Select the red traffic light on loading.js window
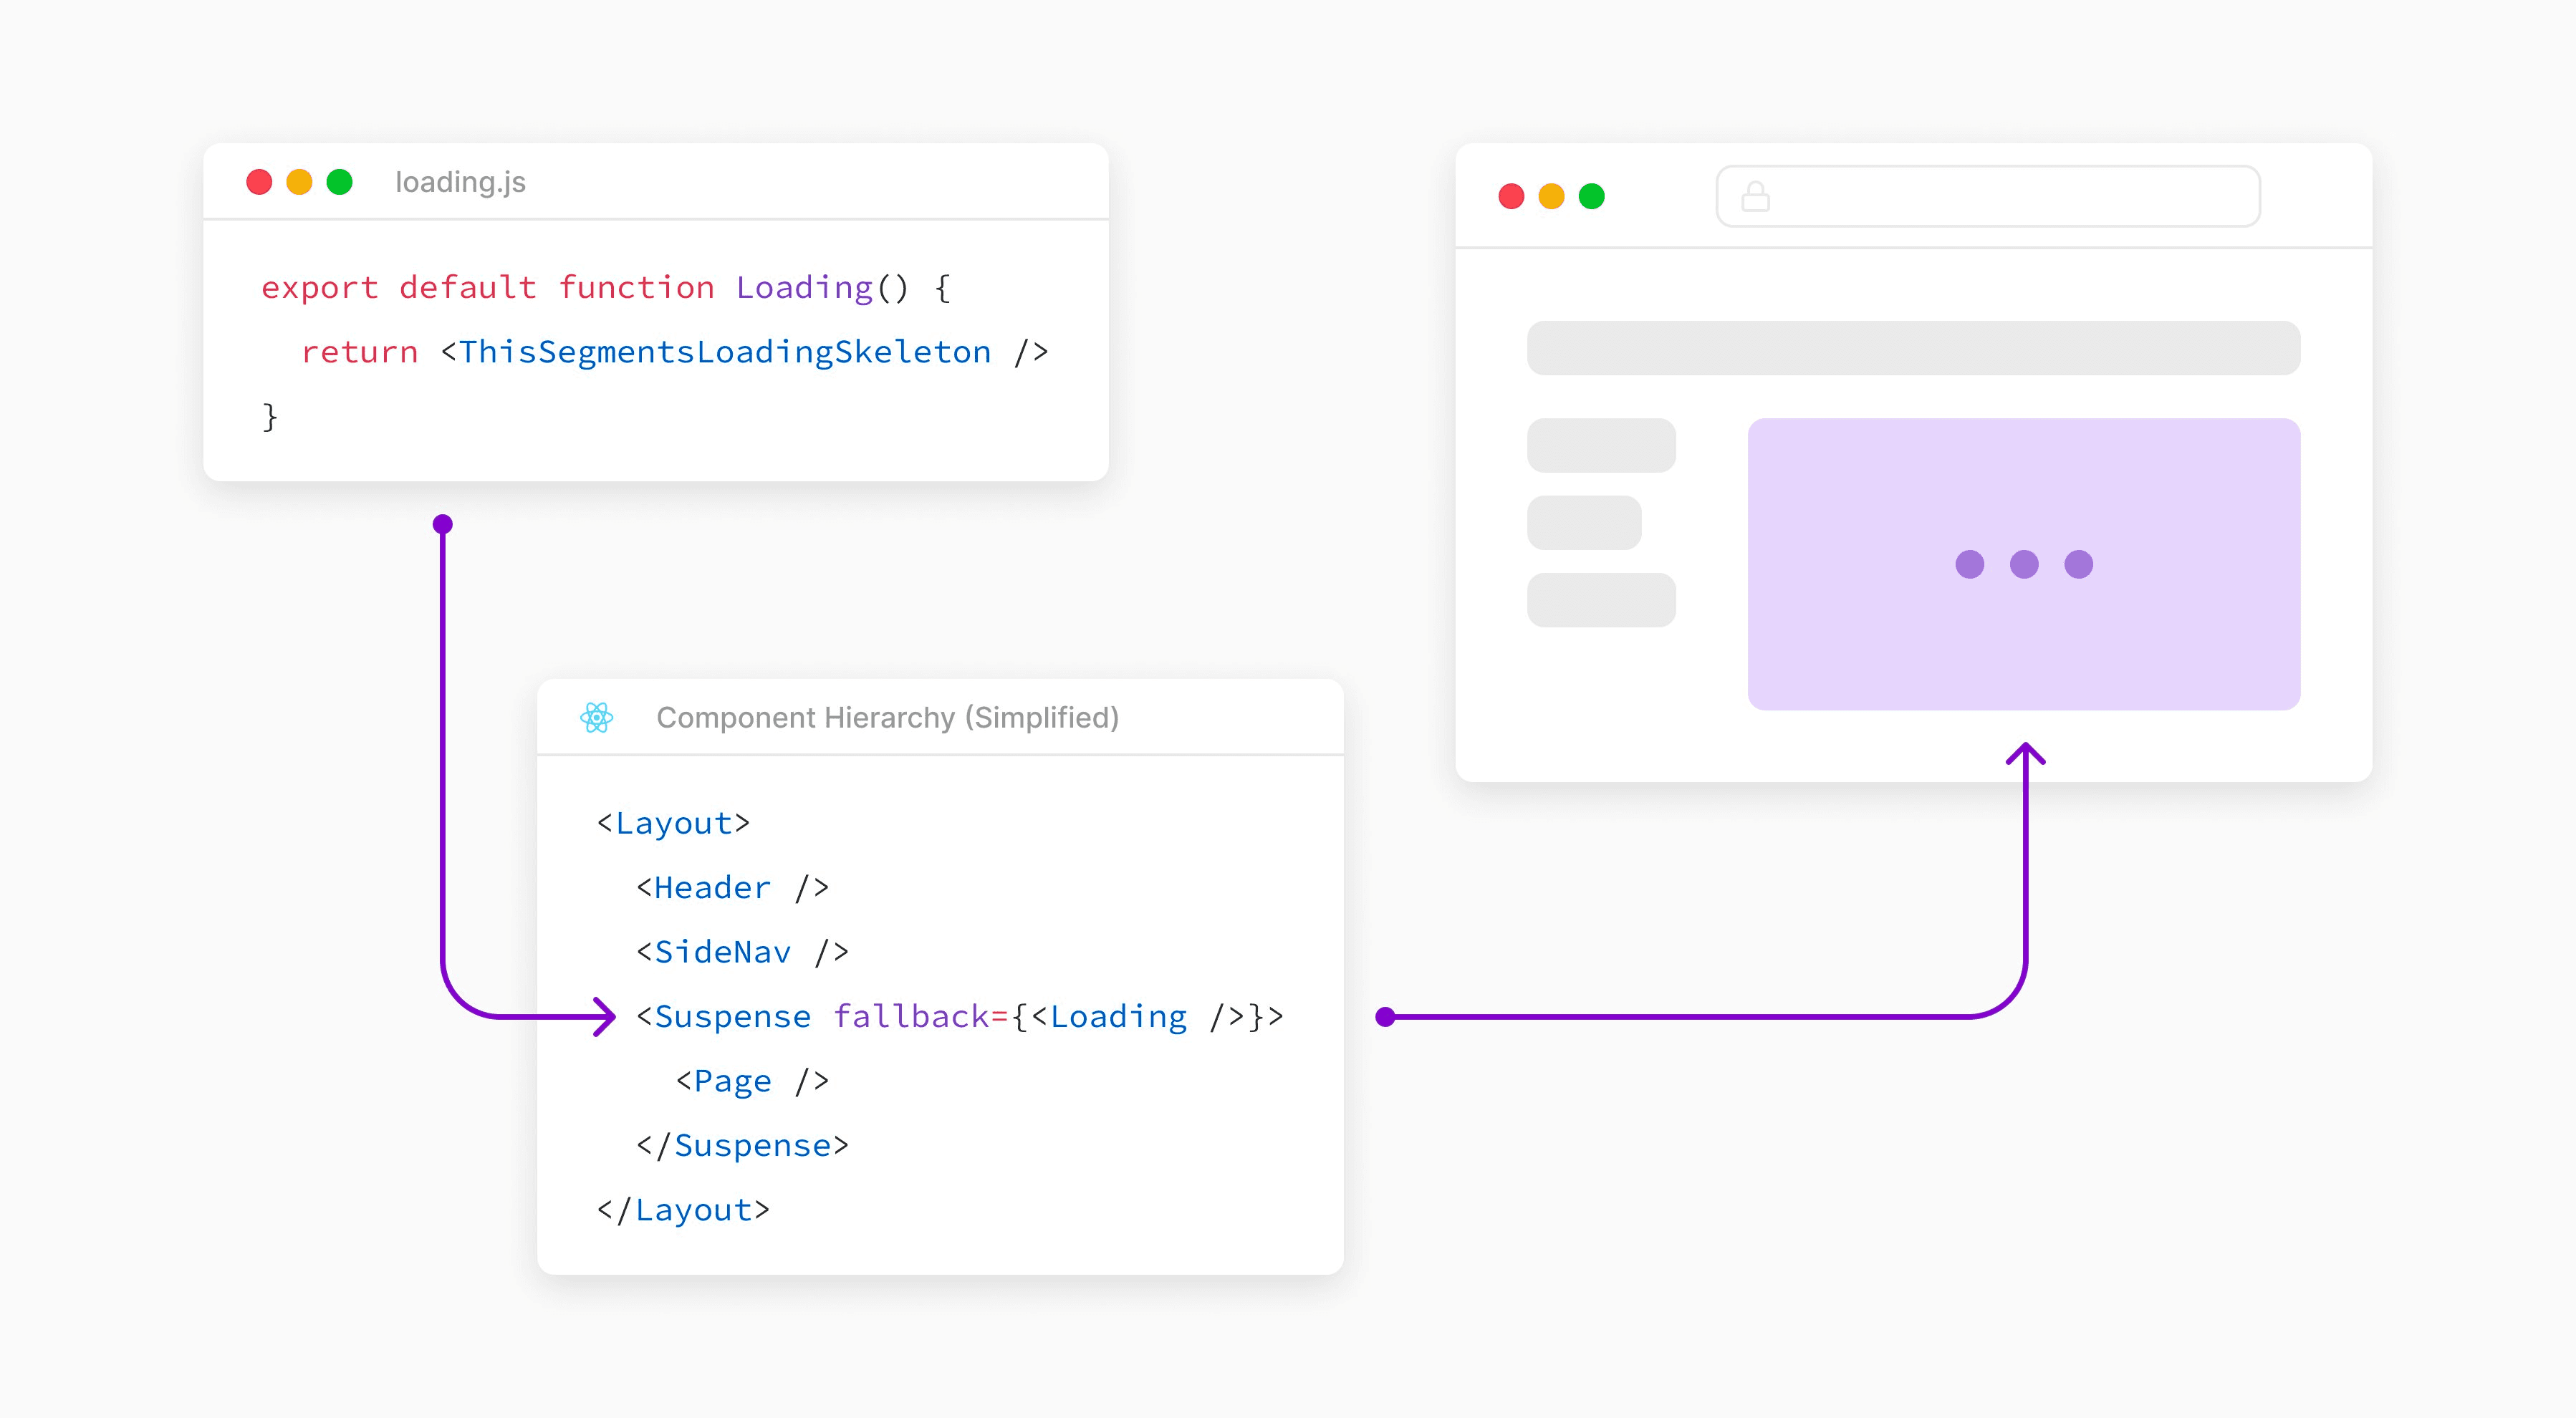Viewport: 2576px width, 1418px height. (x=261, y=181)
